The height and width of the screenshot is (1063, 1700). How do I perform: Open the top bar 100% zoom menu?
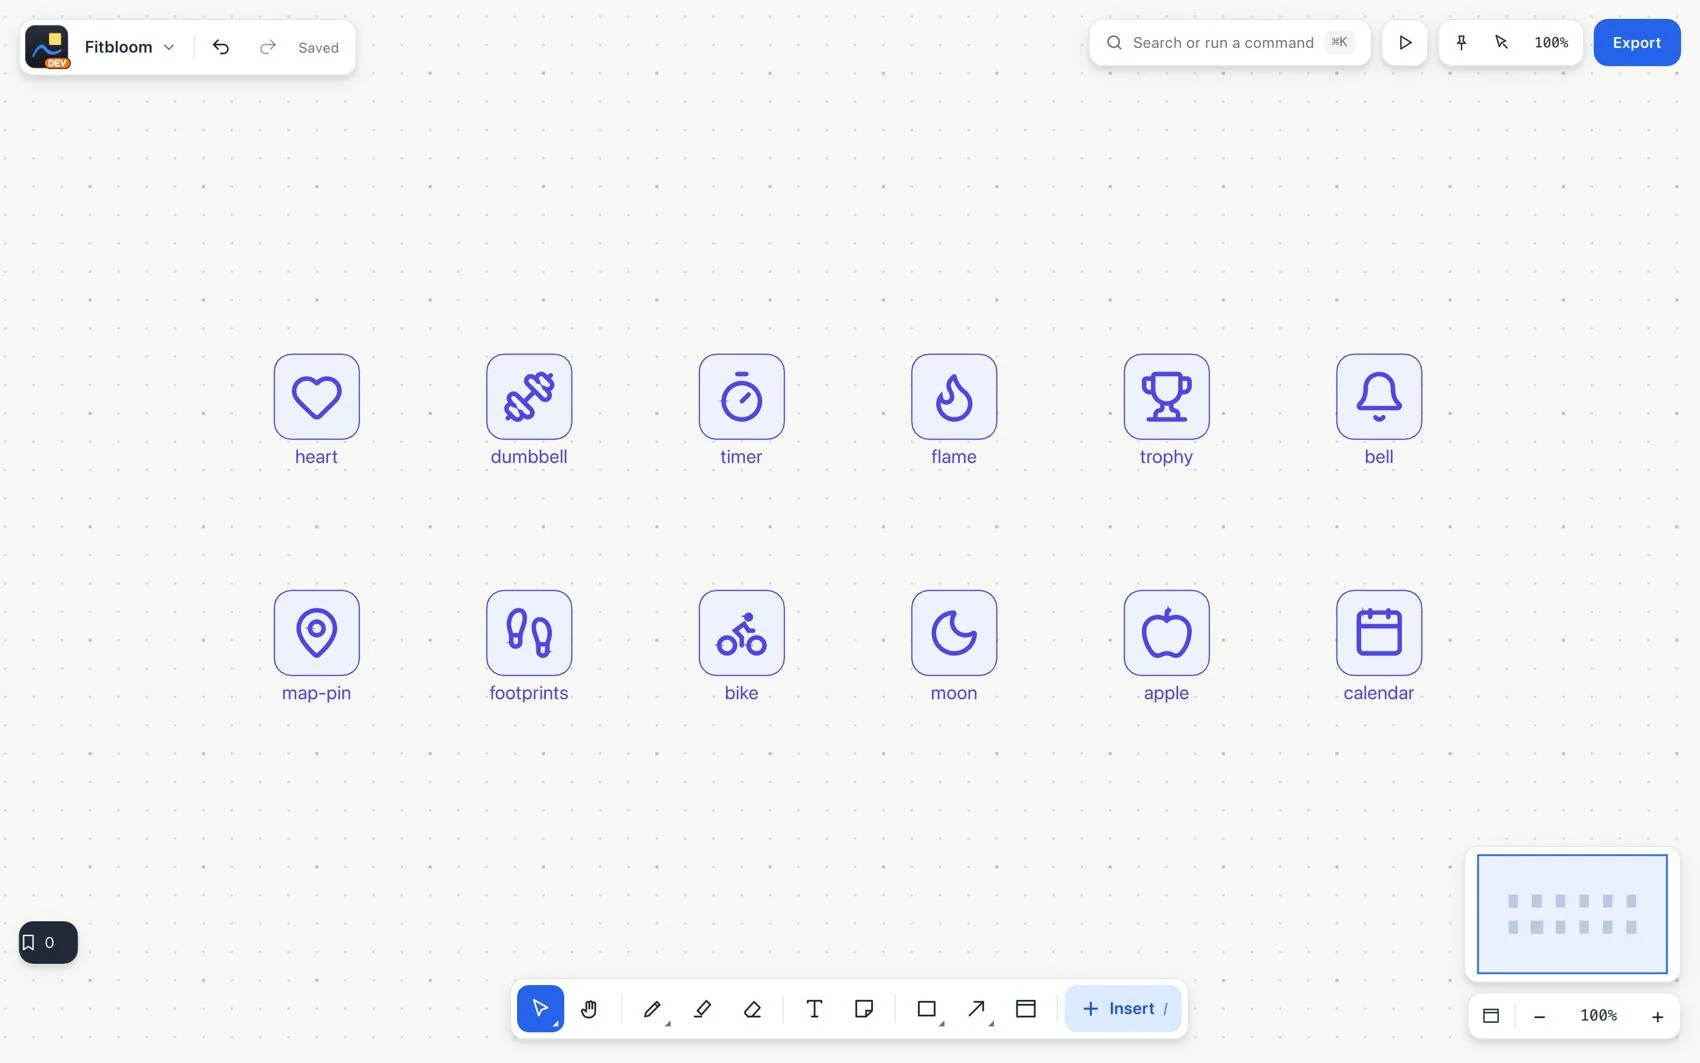[1551, 43]
